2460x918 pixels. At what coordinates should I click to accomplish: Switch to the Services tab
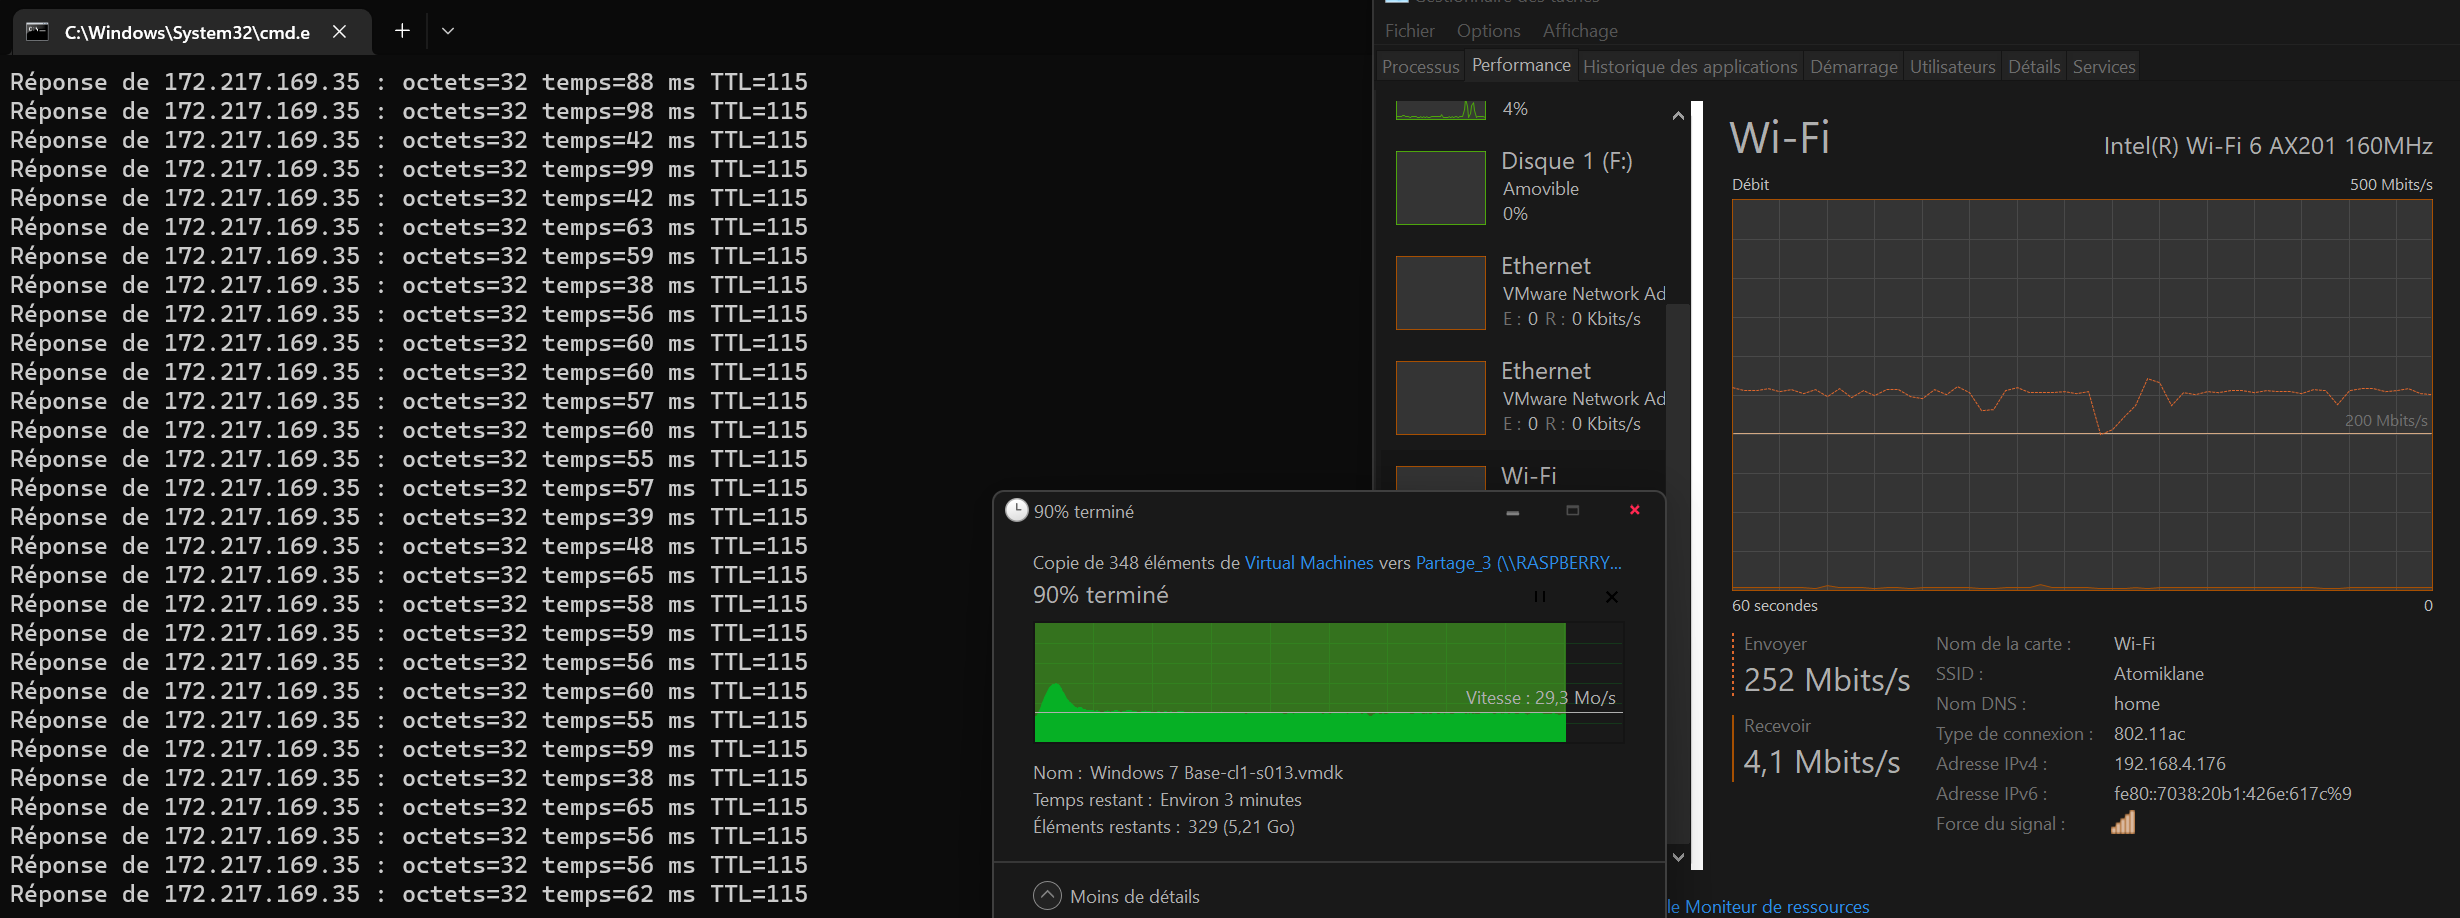coord(2103,66)
